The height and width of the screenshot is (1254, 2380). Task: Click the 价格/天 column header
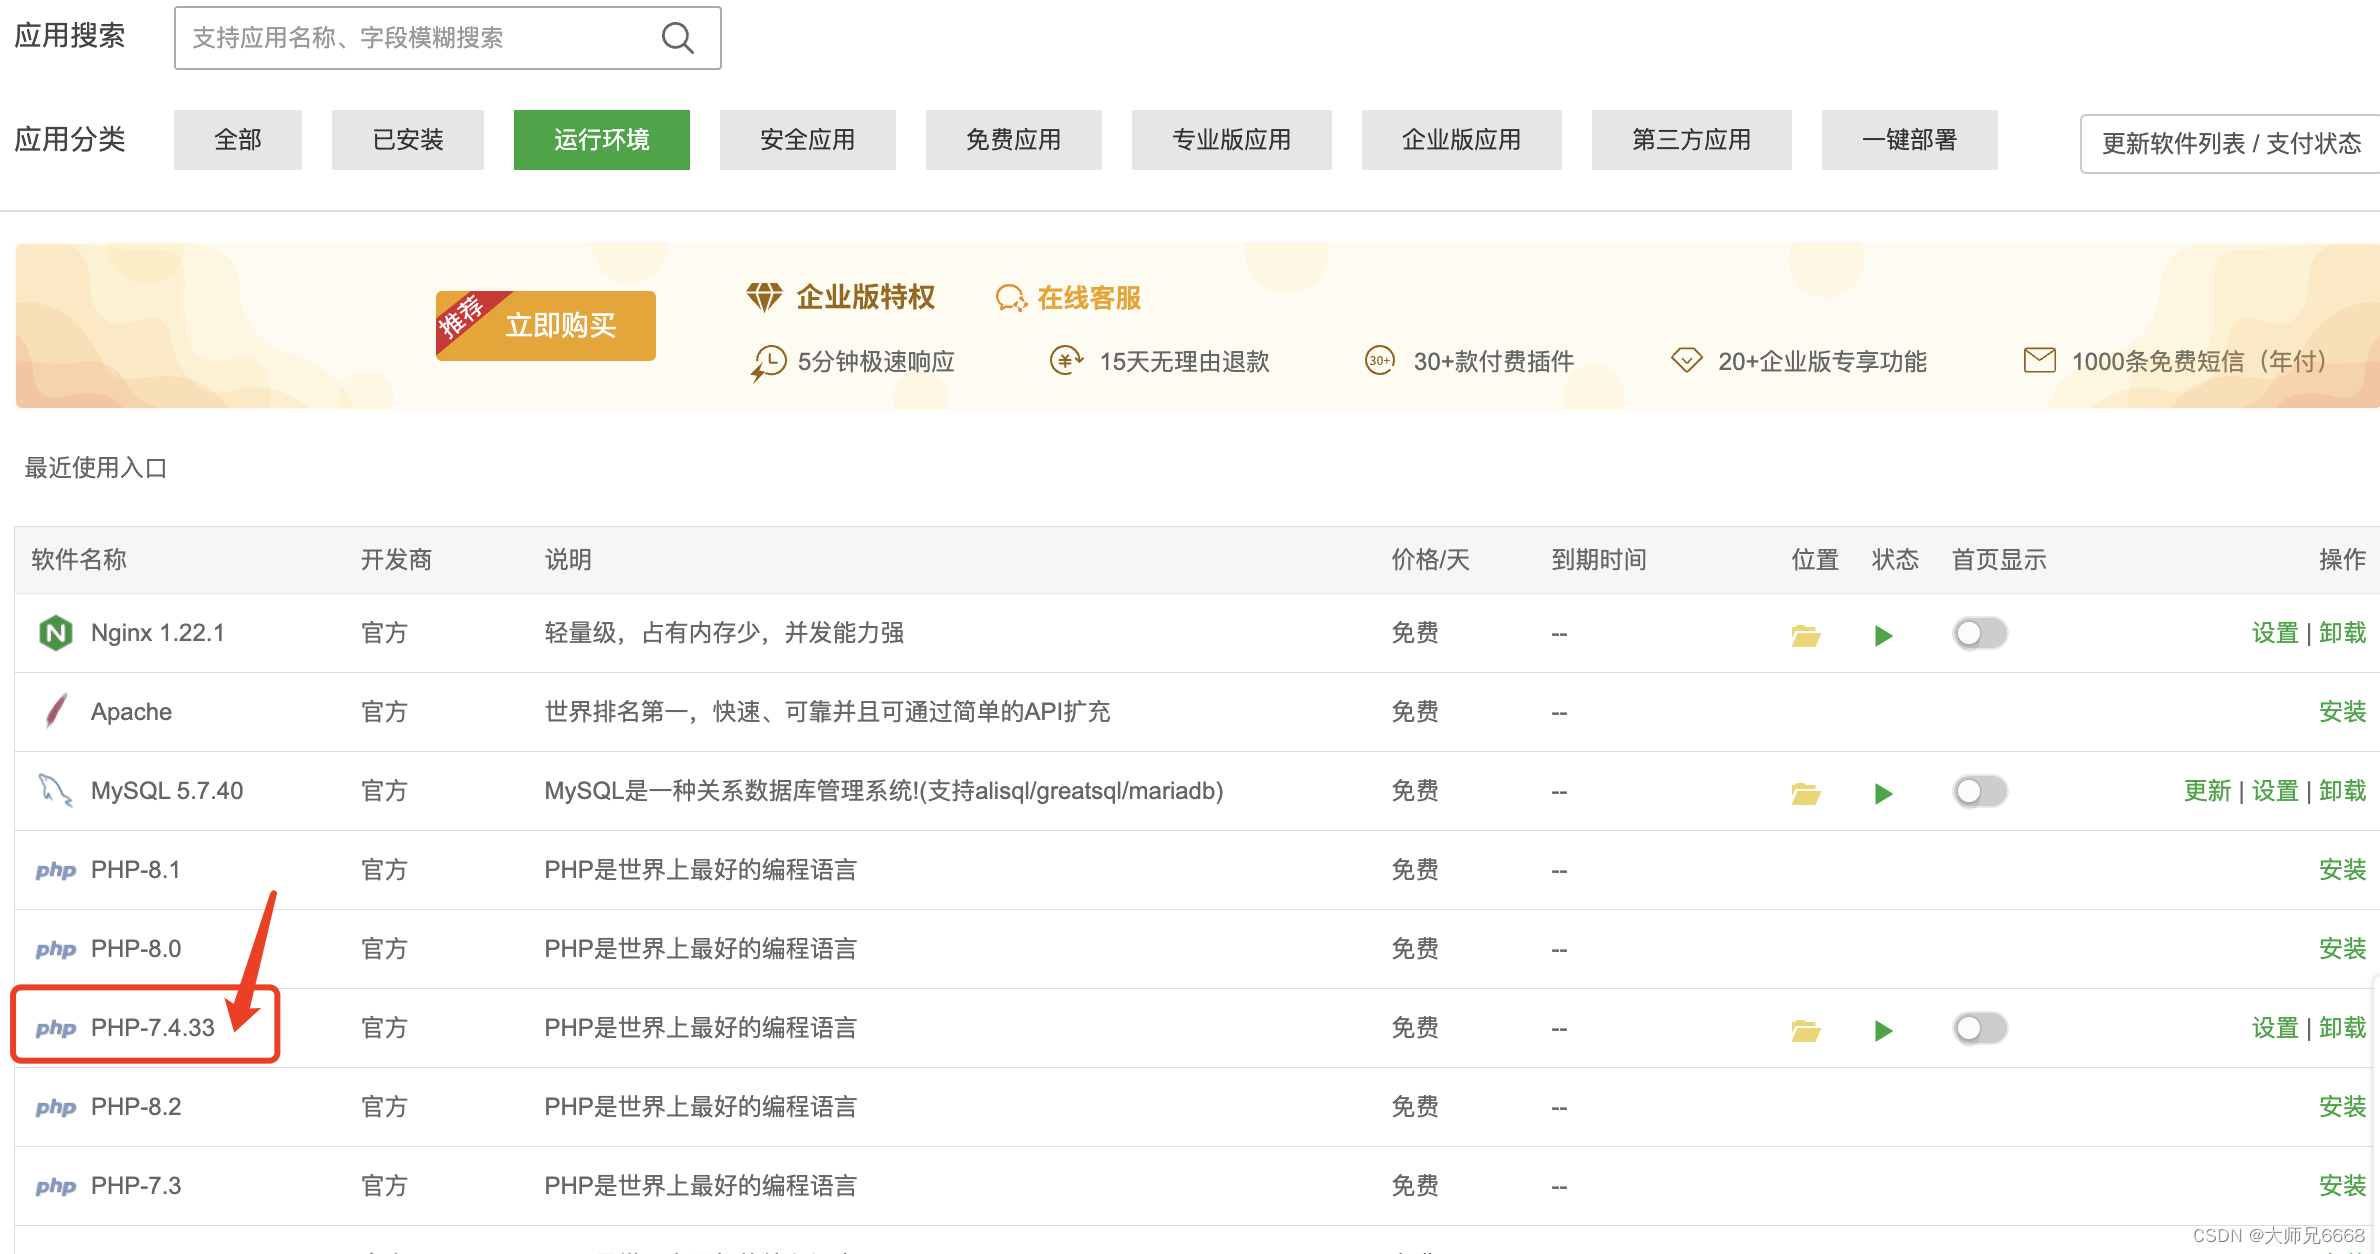click(1430, 560)
